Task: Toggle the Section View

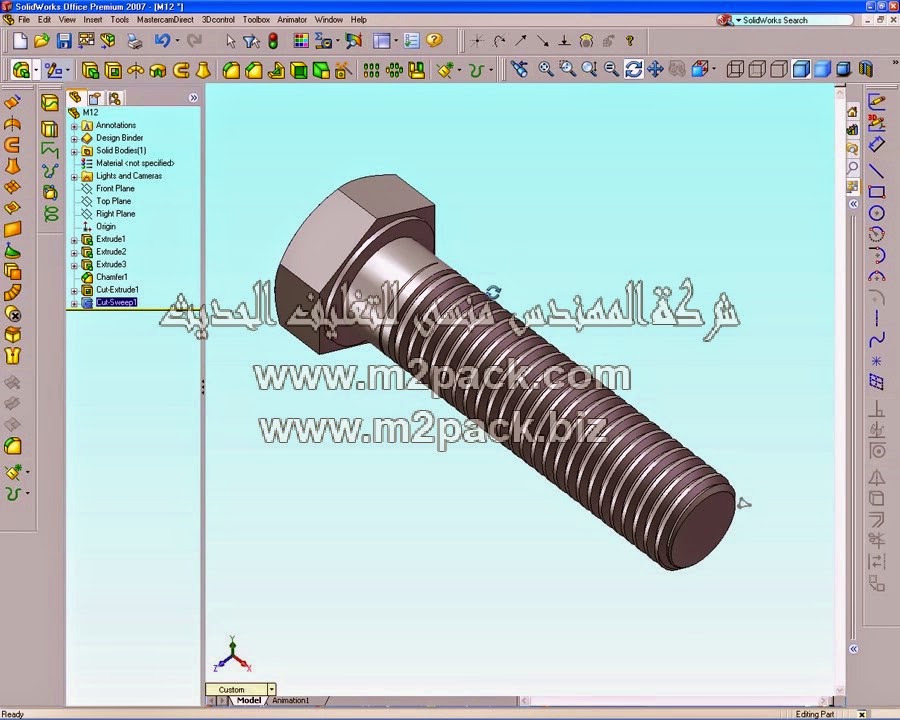Action: click(866, 69)
